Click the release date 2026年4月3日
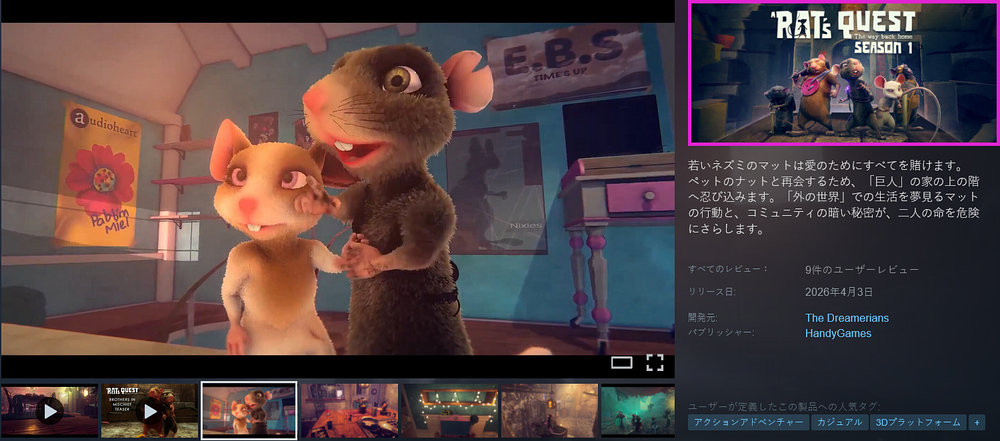Image resolution: width=1000 pixels, height=441 pixels. coord(839,292)
